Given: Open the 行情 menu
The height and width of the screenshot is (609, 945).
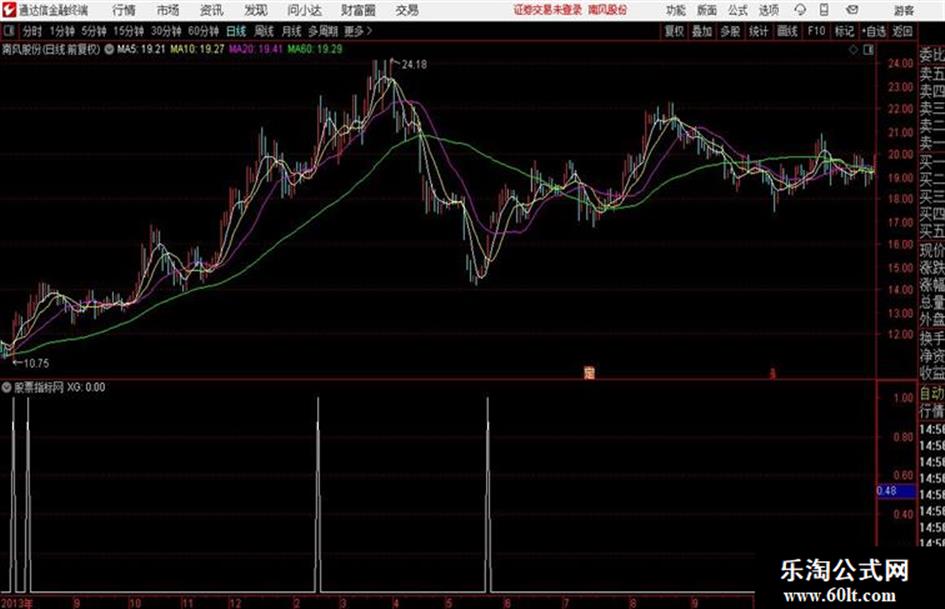Looking at the screenshot, I should tap(124, 10).
